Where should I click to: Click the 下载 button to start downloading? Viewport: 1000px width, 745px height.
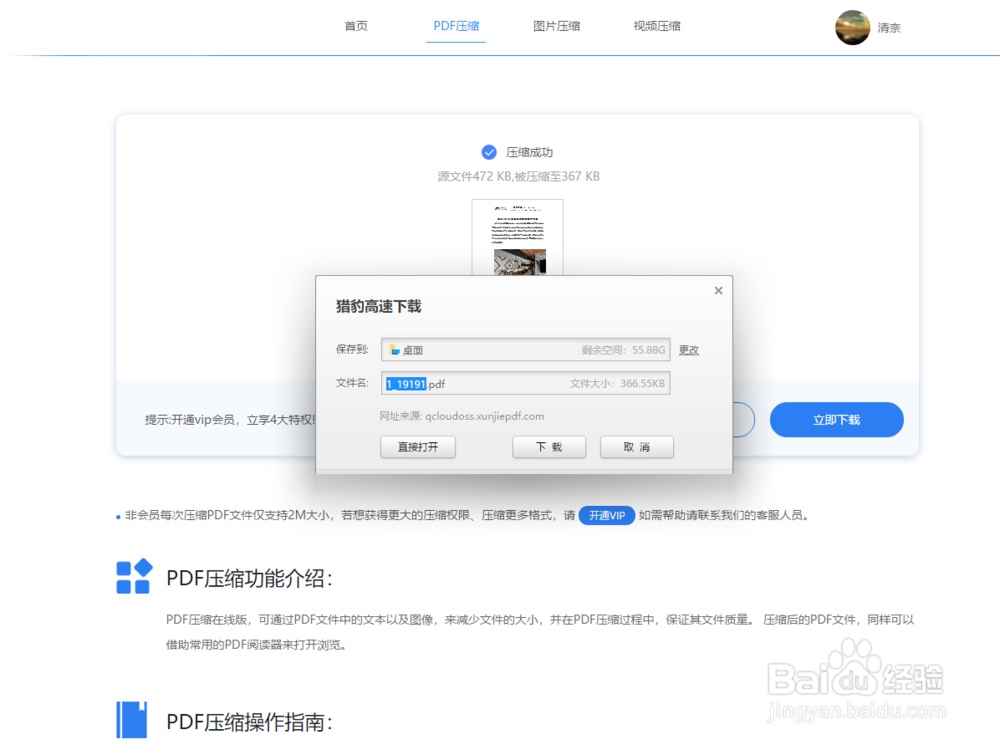tap(549, 447)
